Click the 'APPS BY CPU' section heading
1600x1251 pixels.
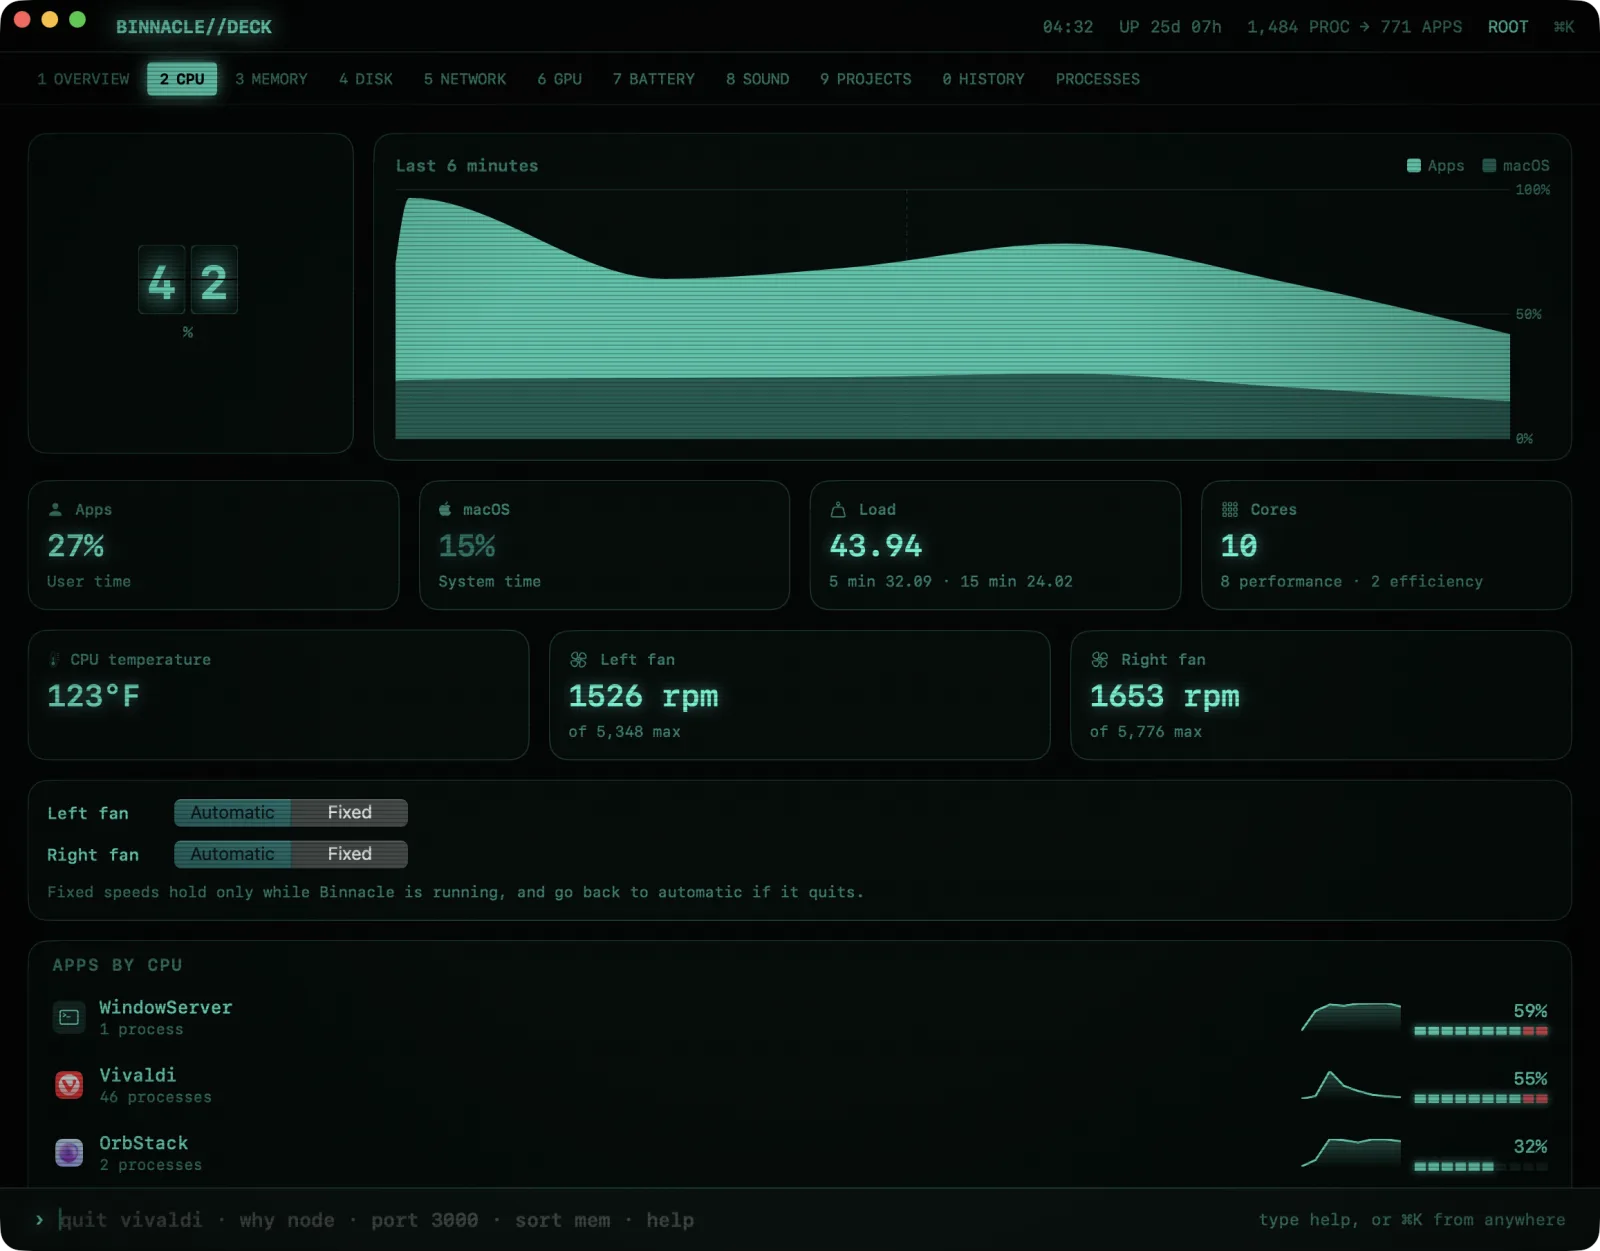coord(117,965)
